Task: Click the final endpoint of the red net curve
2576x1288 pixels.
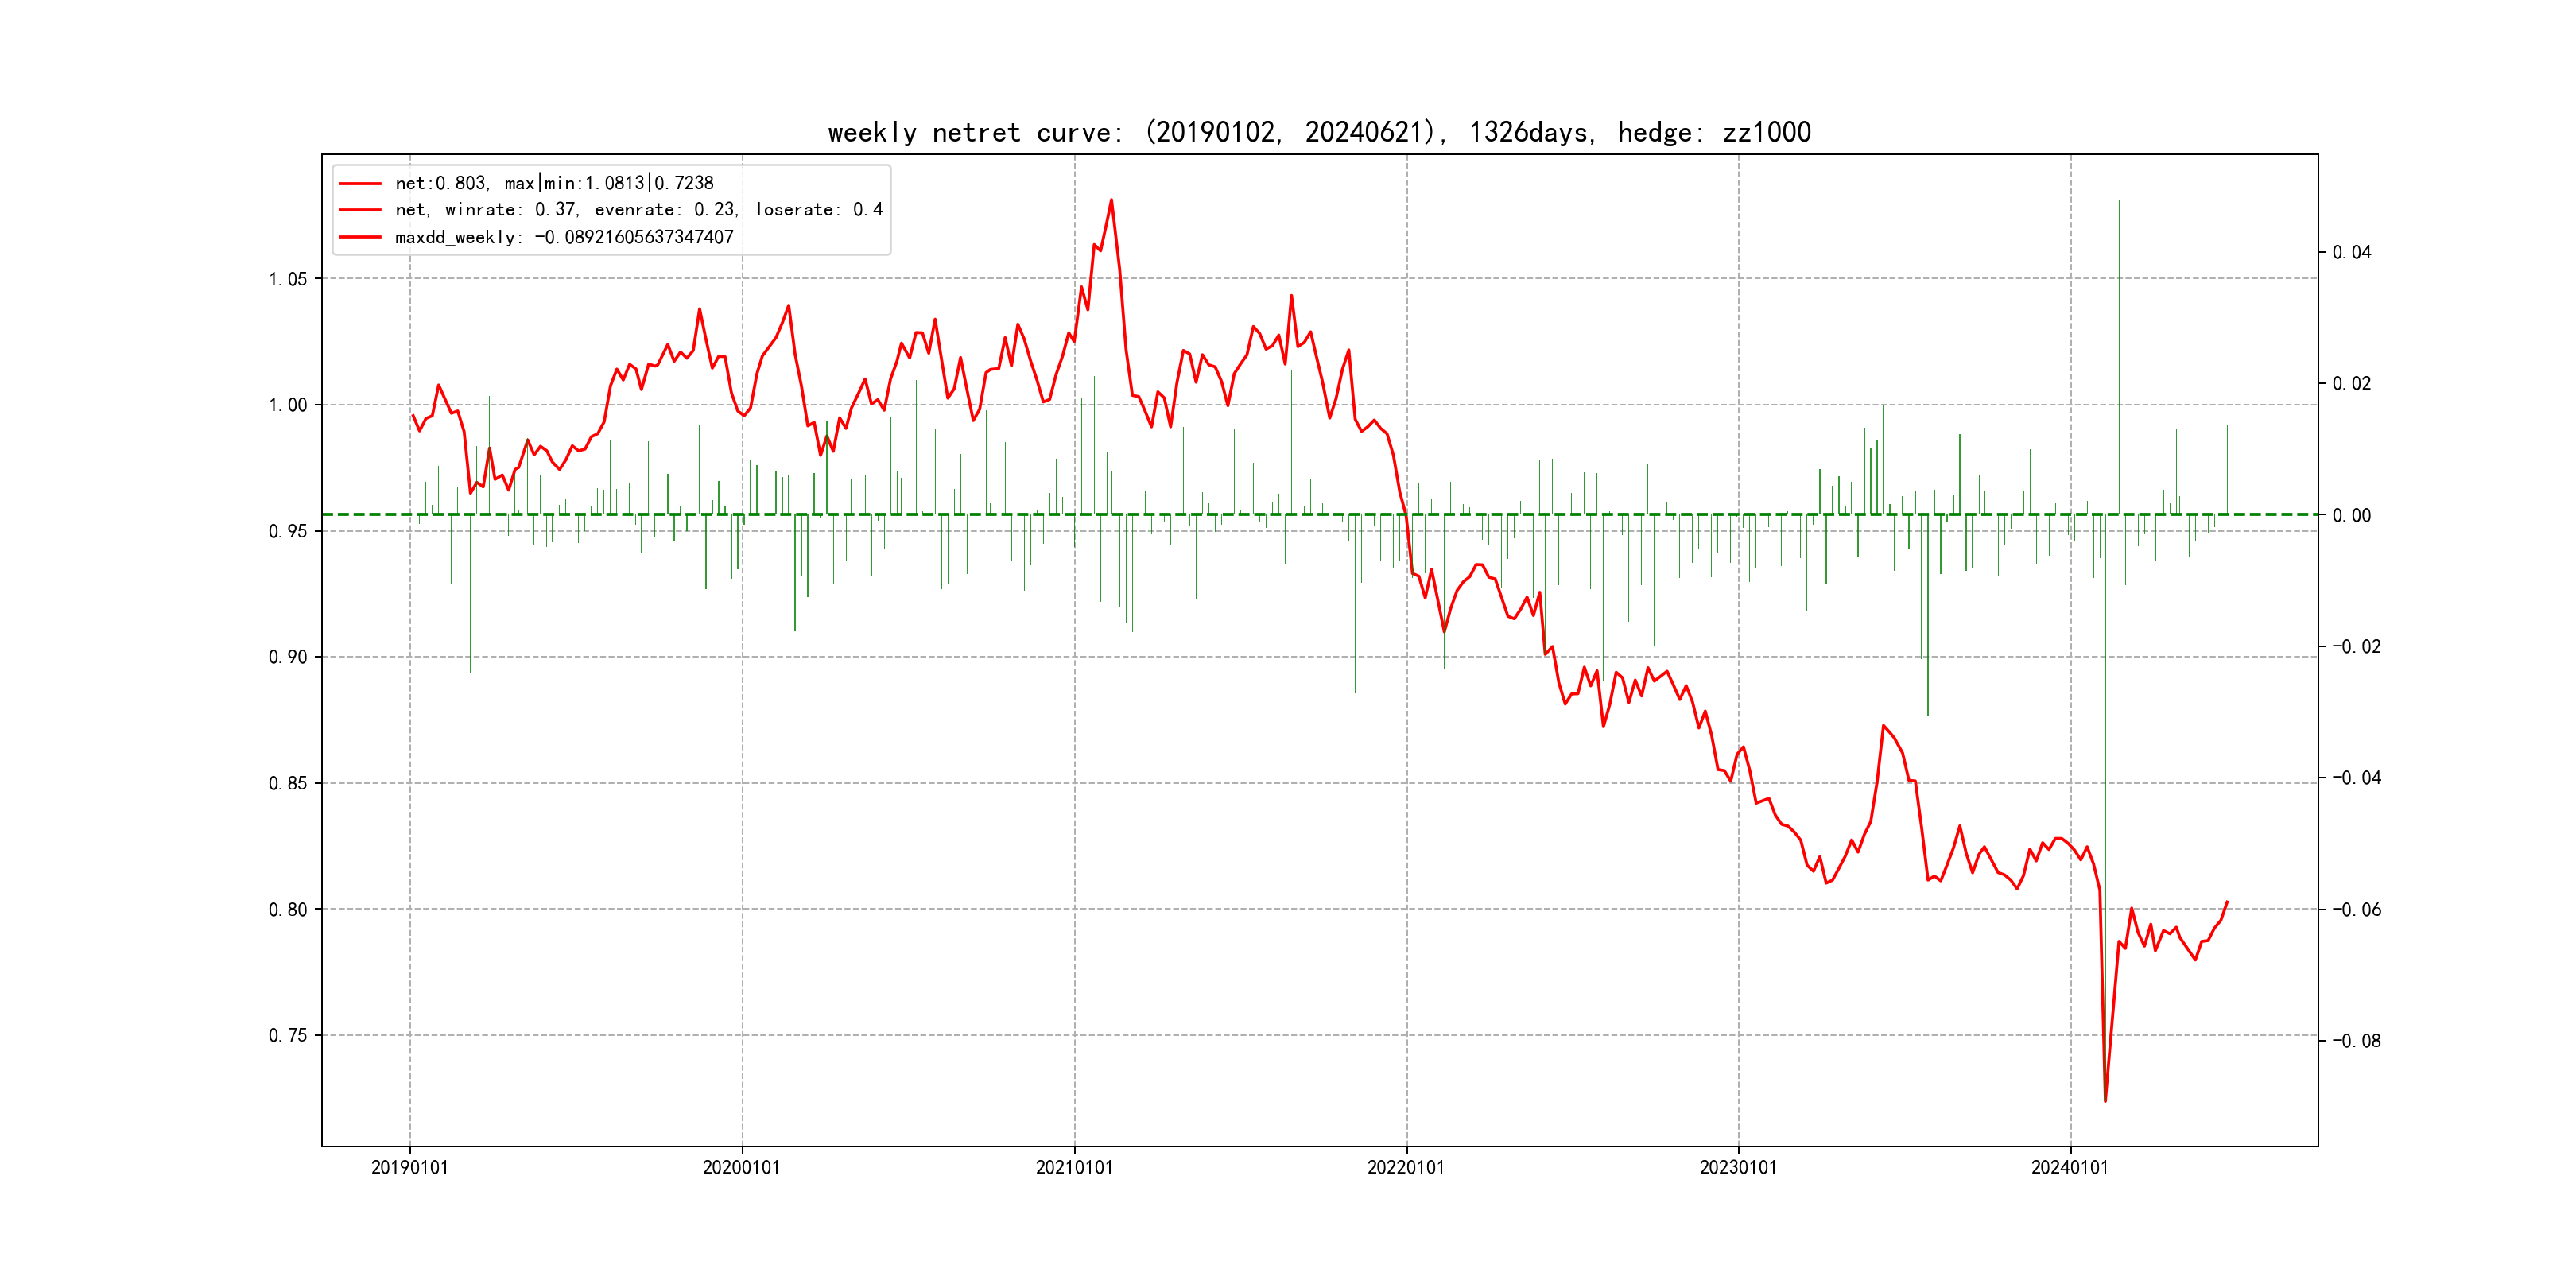Action: pos(2227,902)
